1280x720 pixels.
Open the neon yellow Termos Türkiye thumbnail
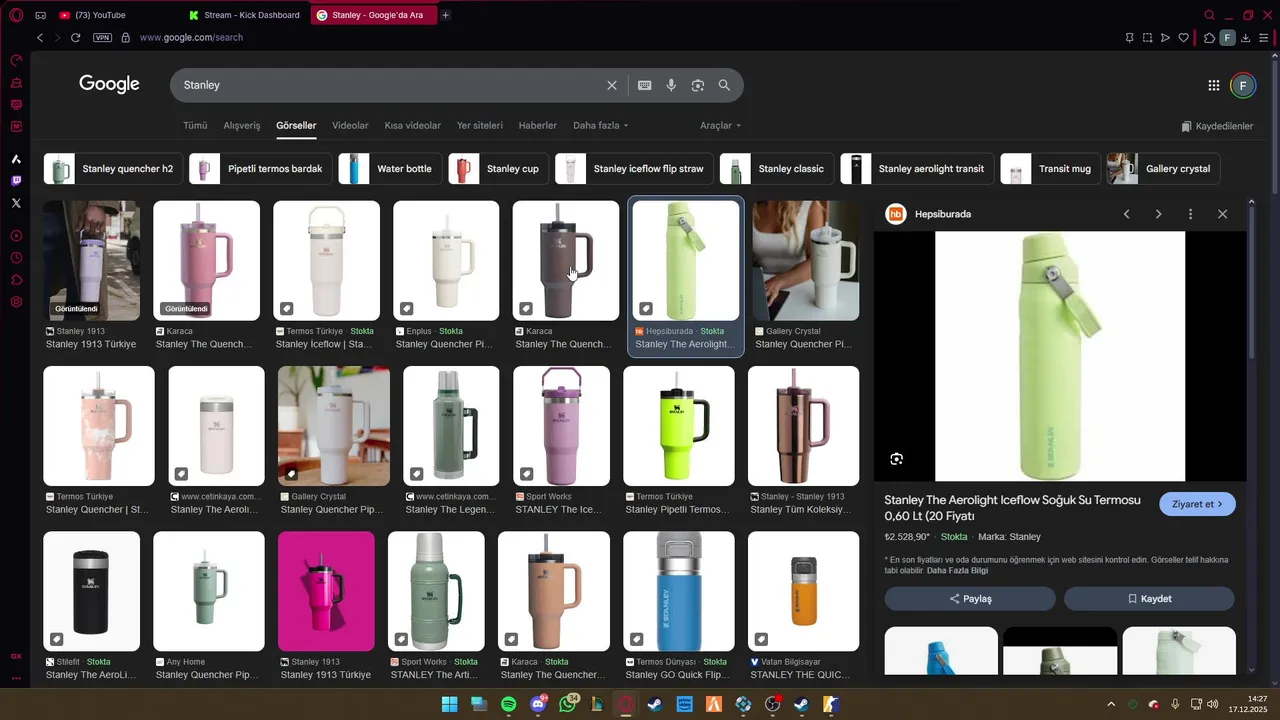[679, 426]
